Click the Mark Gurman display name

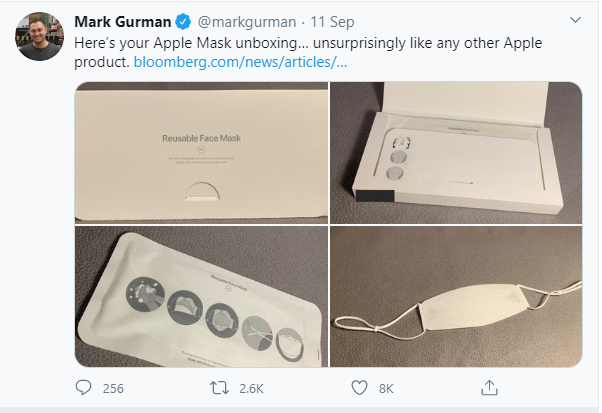coord(124,21)
